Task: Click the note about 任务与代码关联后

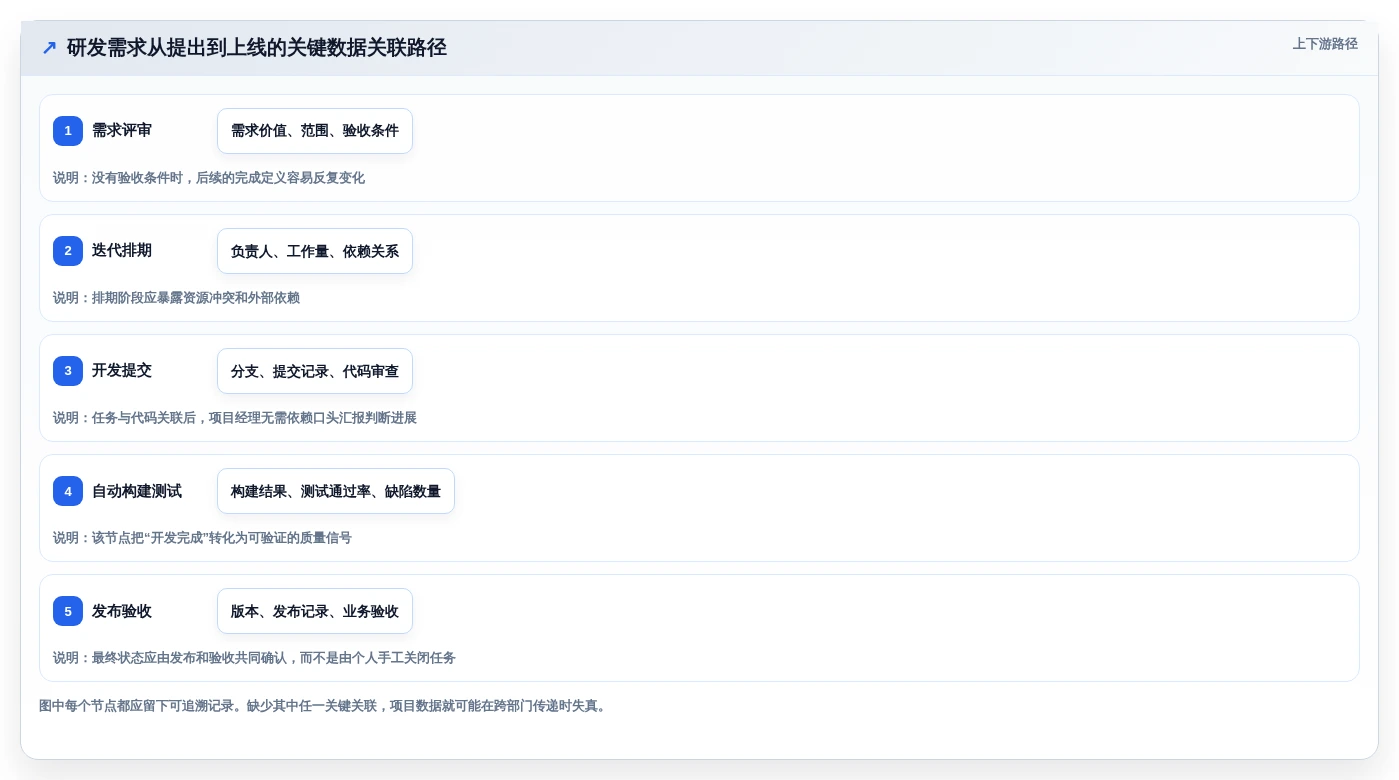Action: pyautogui.click(x=235, y=418)
